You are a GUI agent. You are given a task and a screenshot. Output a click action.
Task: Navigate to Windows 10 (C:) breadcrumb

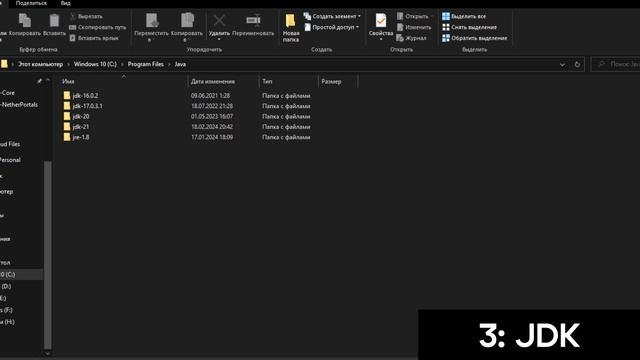pos(95,64)
